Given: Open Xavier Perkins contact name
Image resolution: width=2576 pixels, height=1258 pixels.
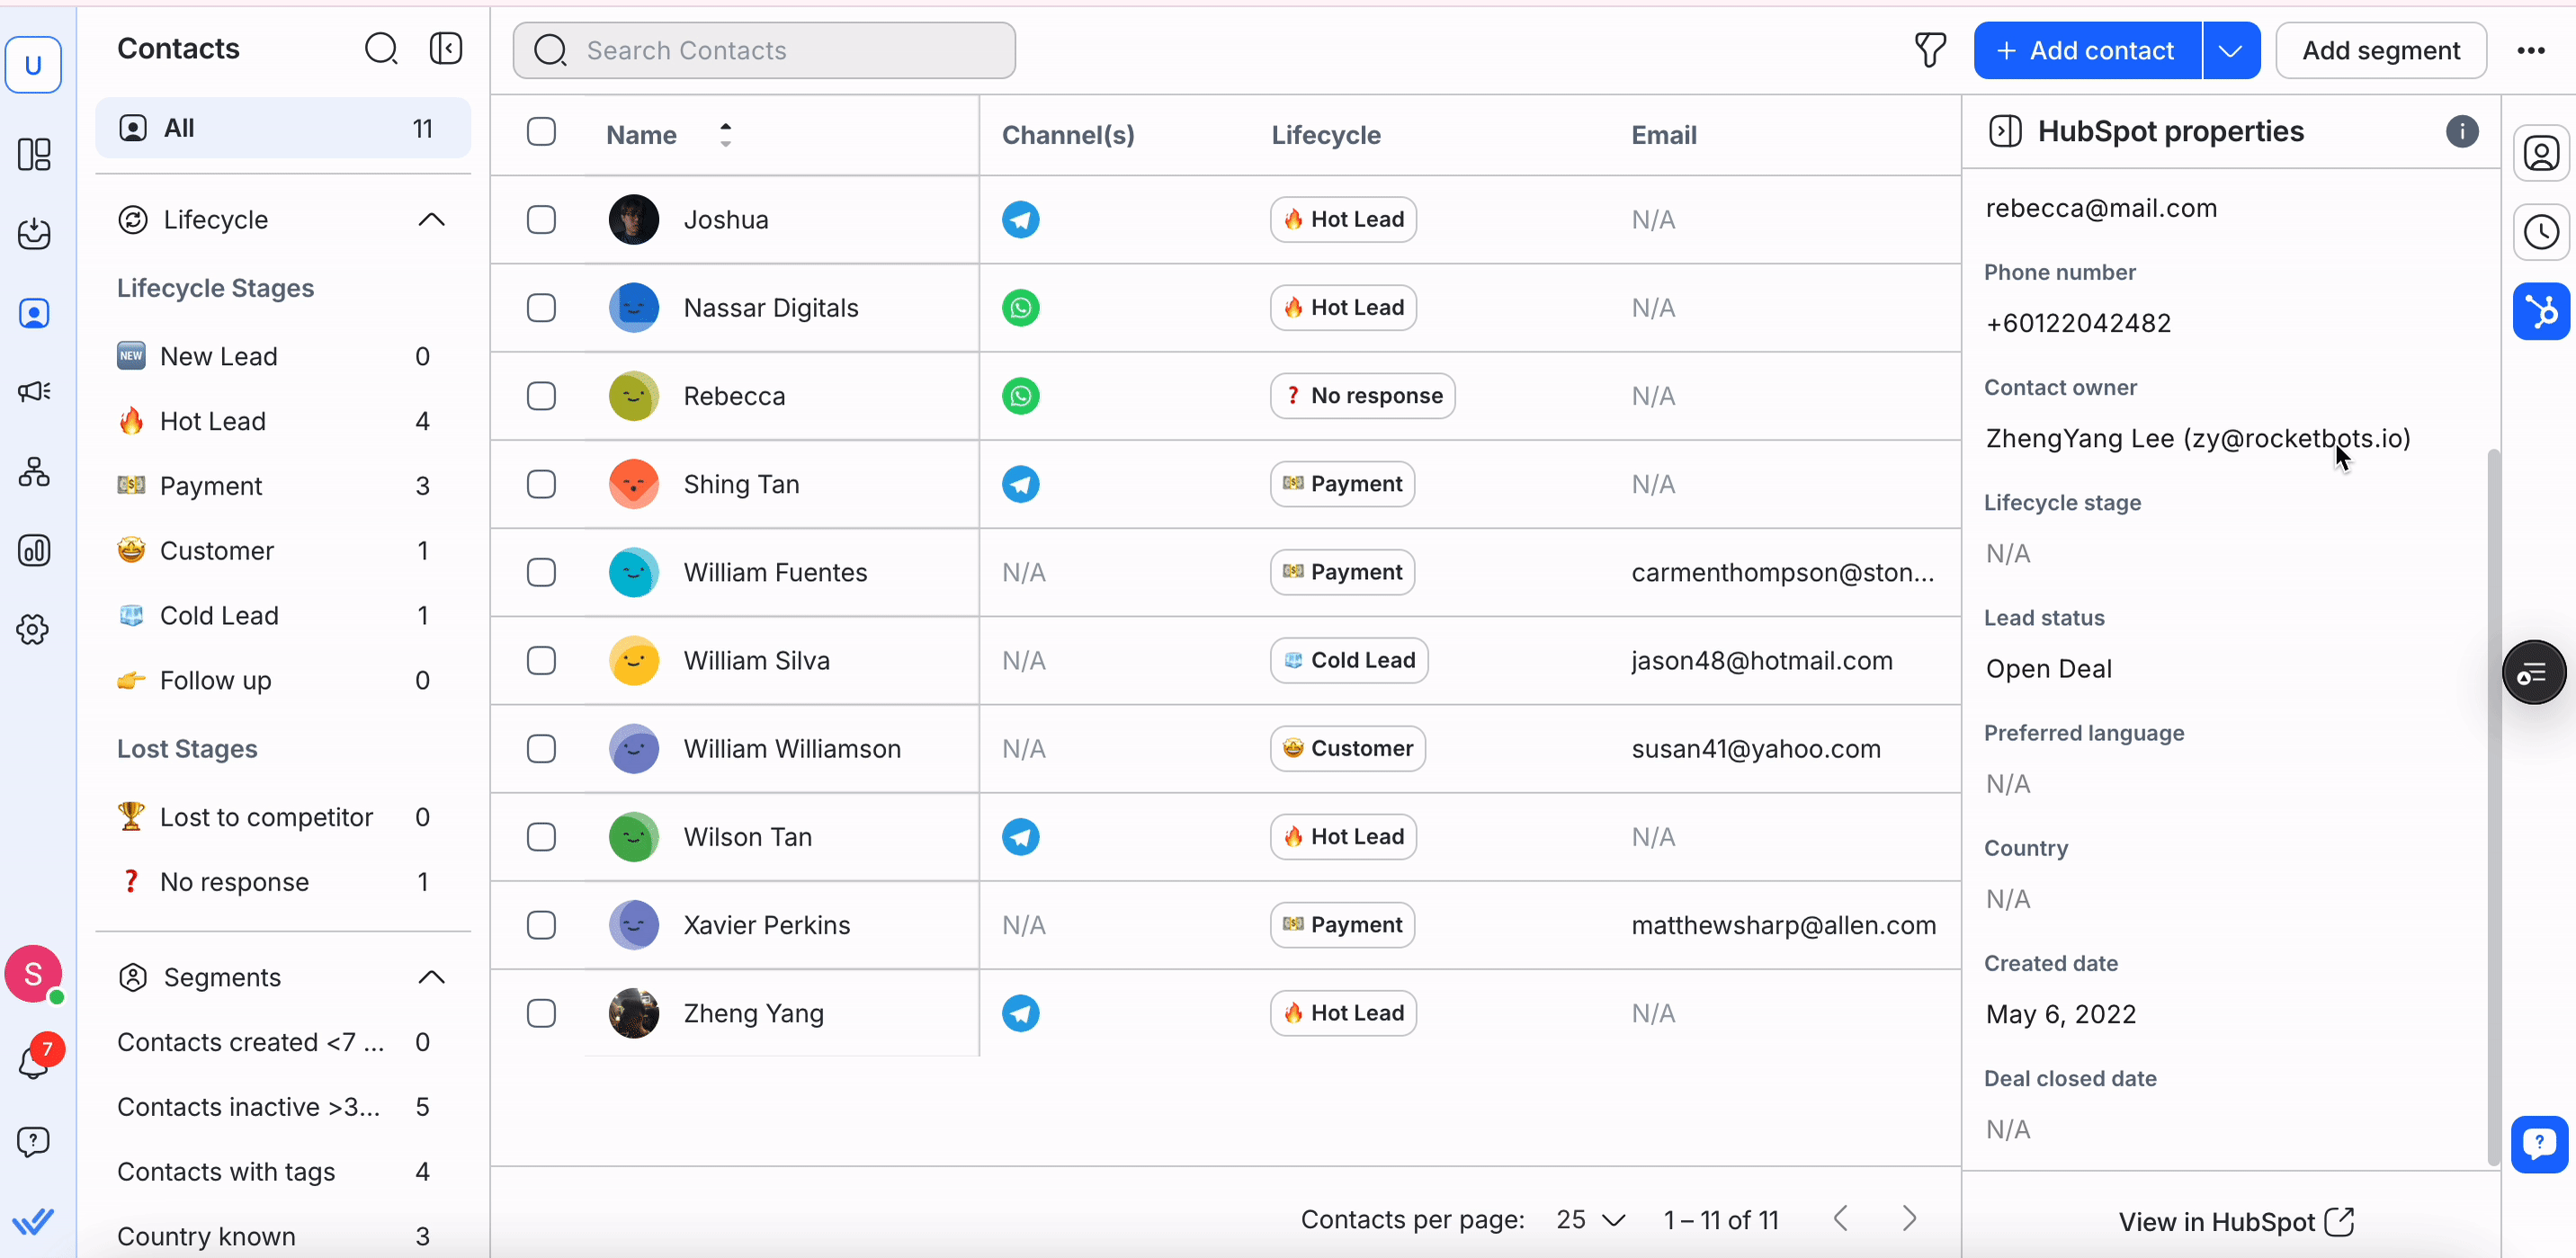Looking at the screenshot, I should pyautogui.click(x=766, y=925).
